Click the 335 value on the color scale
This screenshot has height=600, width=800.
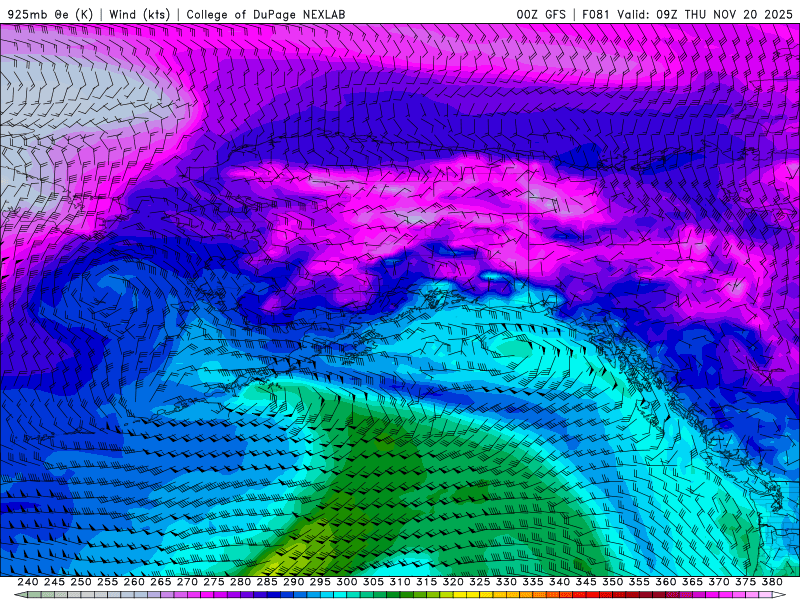click(533, 582)
